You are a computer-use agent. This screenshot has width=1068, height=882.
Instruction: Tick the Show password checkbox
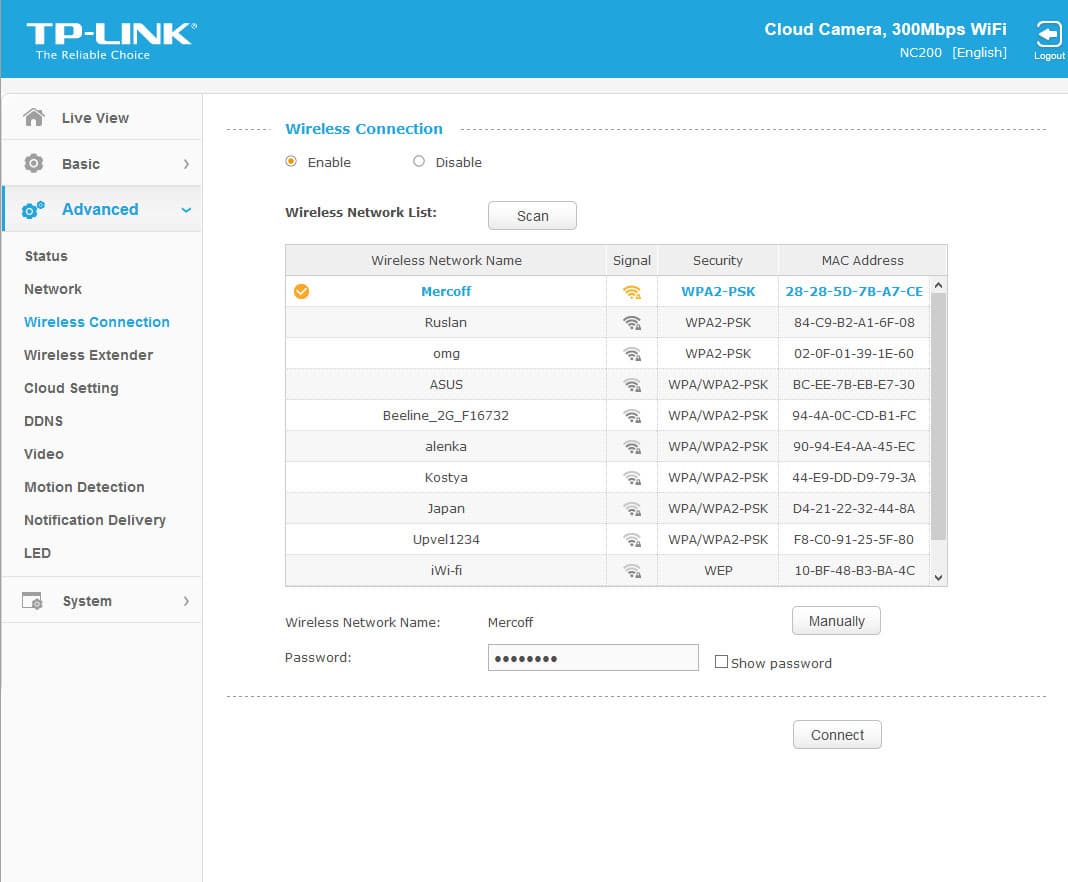[721, 662]
